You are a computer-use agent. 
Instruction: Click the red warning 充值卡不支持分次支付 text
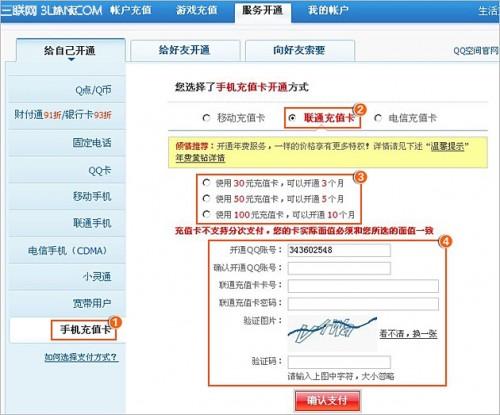[x=304, y=231]
